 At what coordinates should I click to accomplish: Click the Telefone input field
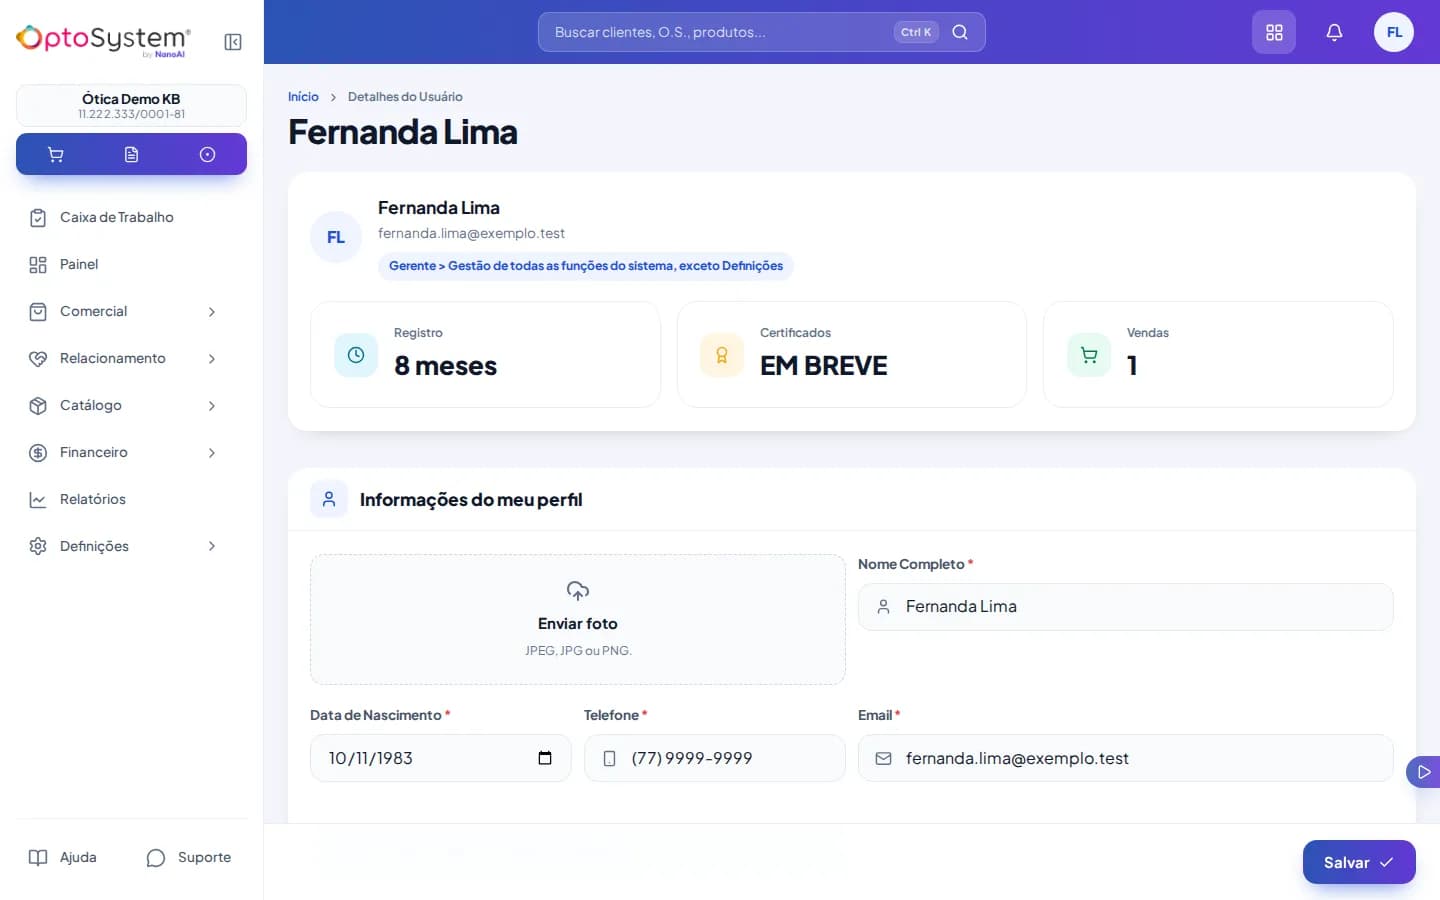715,758
